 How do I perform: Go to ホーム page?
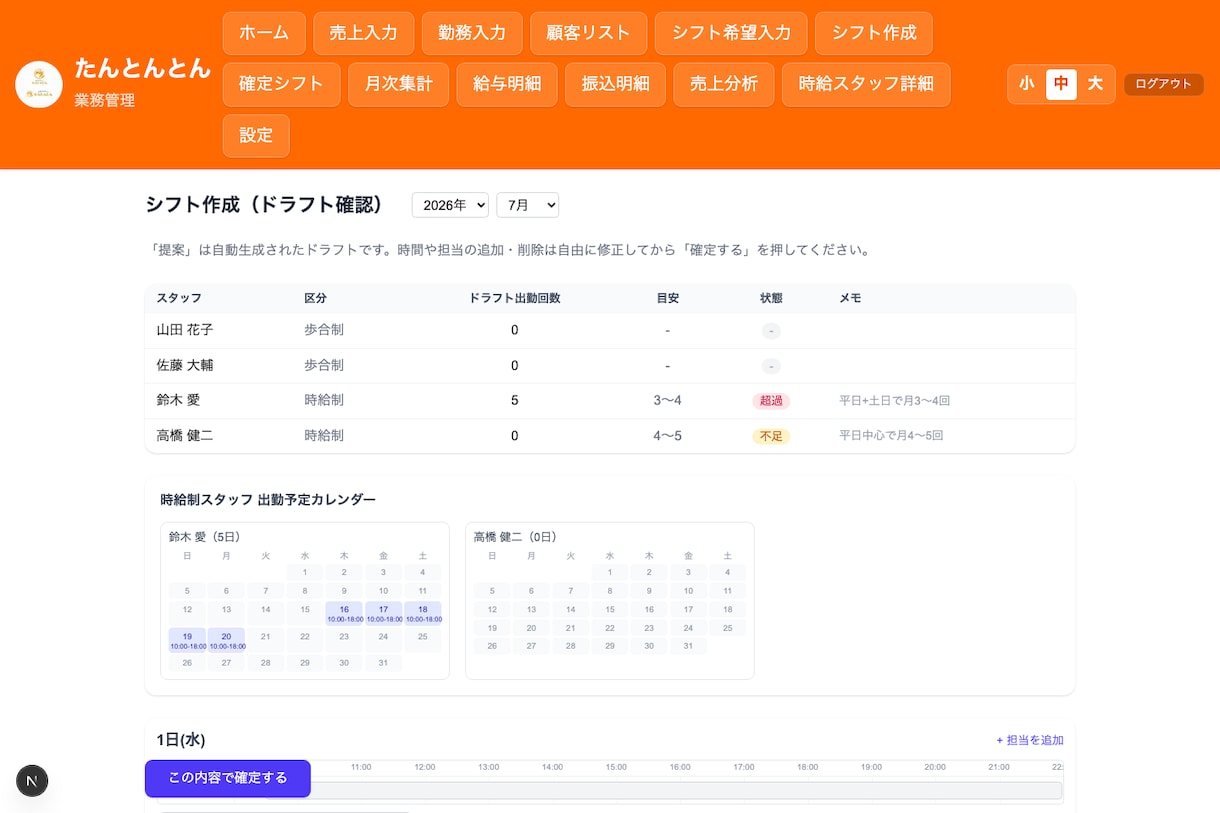tap(264, 33)
